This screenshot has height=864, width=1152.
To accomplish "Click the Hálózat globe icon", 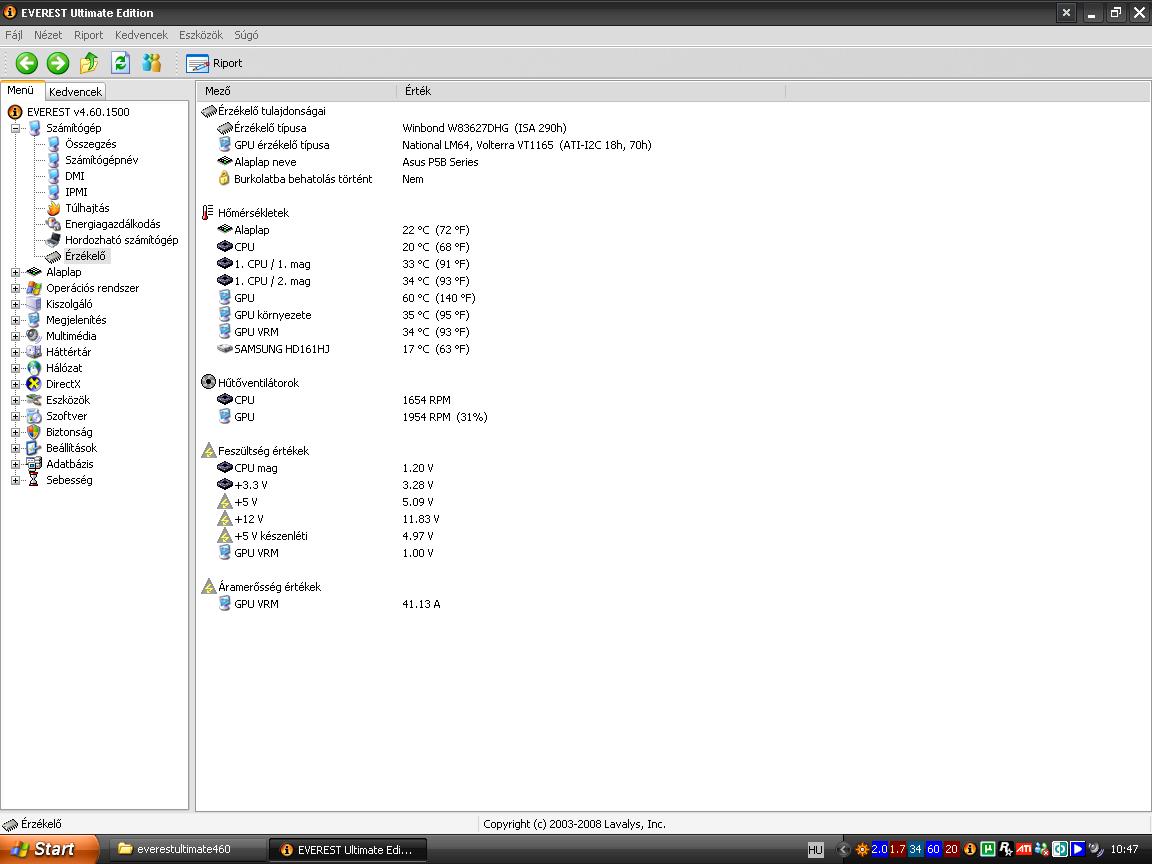I will (x=34, y=368).
